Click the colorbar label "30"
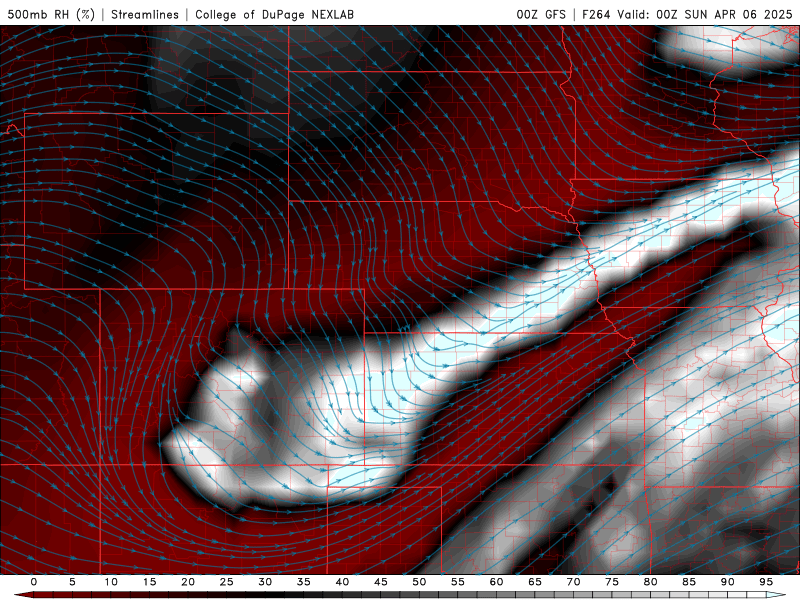 point(265,582)
